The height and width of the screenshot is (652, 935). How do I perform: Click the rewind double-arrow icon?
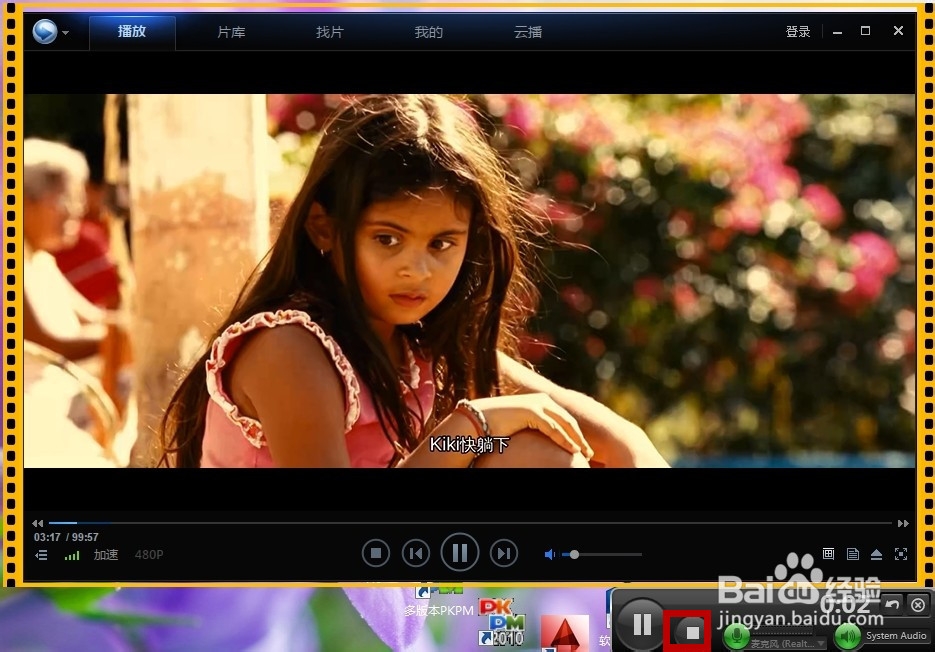38,523
